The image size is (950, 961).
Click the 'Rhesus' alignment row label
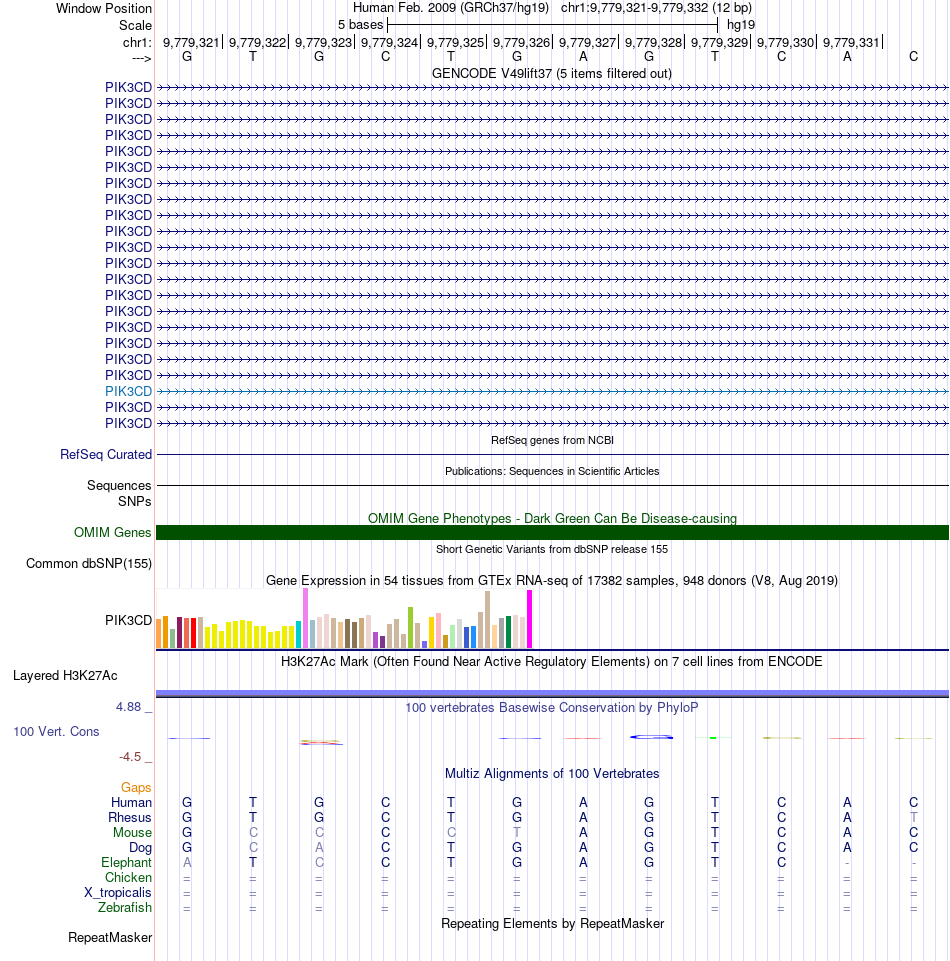pyautogui.click(x=130, y=818)
